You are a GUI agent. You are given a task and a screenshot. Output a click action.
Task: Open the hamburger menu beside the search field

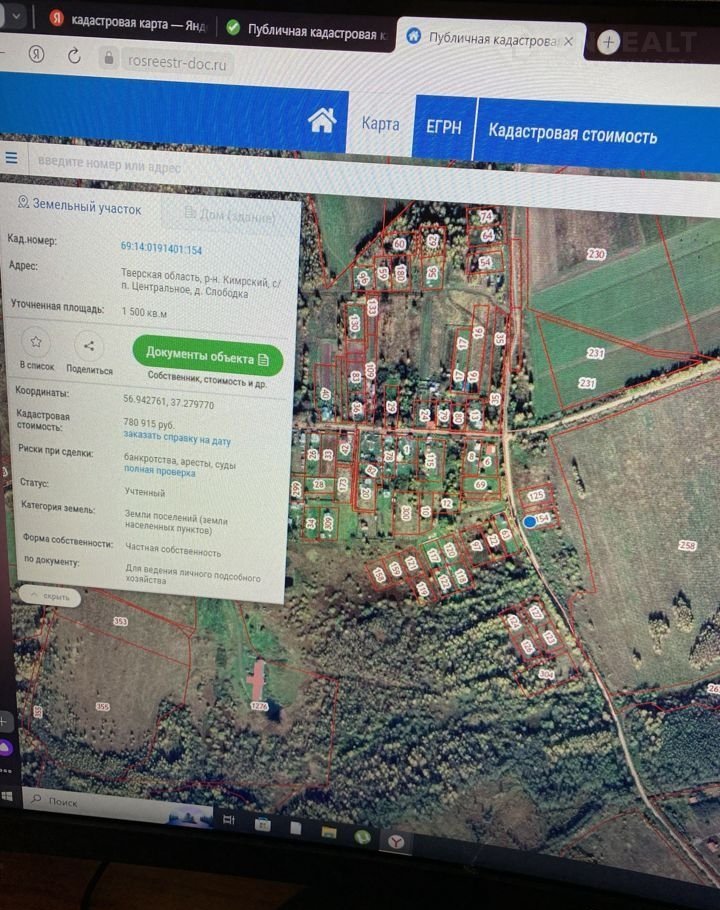(12, 157)
